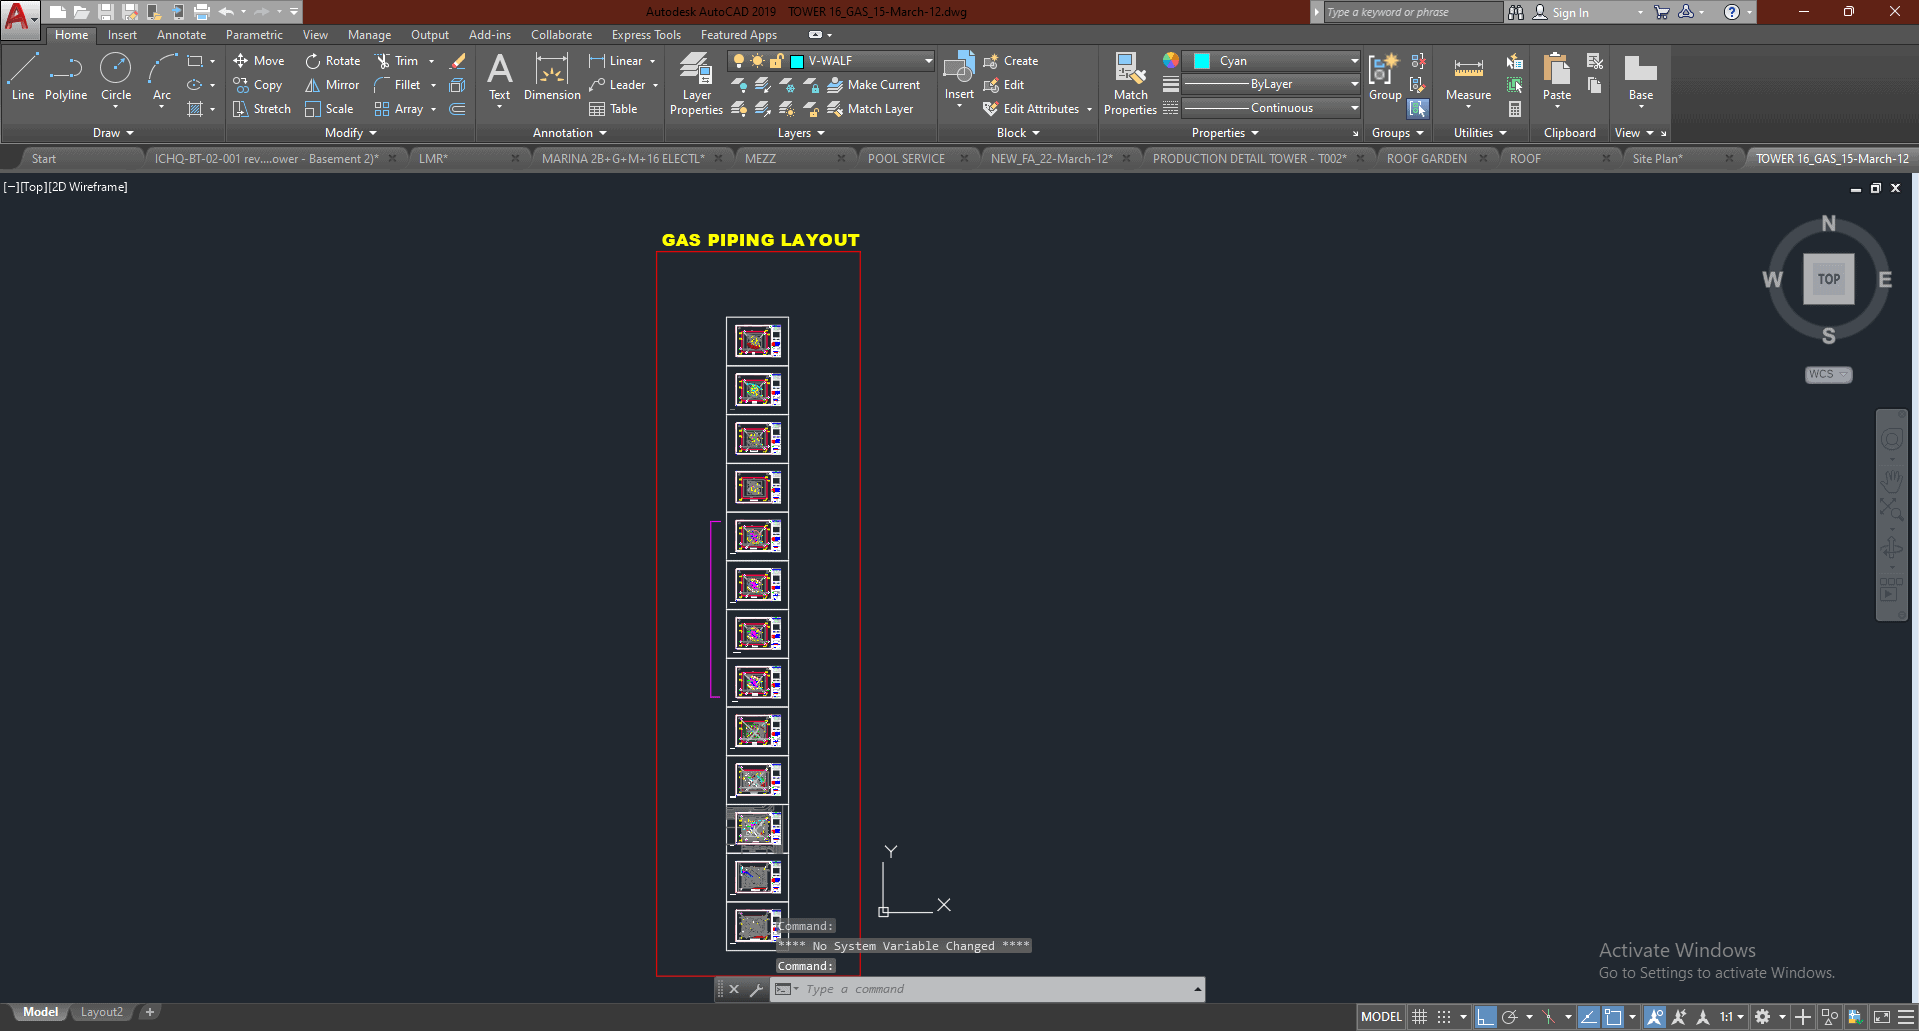Image resolution: width=1919 pixels, height=1031 pixels.
Task: Open the V-WALF layer dropdown
Action: pyautogui.click(x=928, y=61)
